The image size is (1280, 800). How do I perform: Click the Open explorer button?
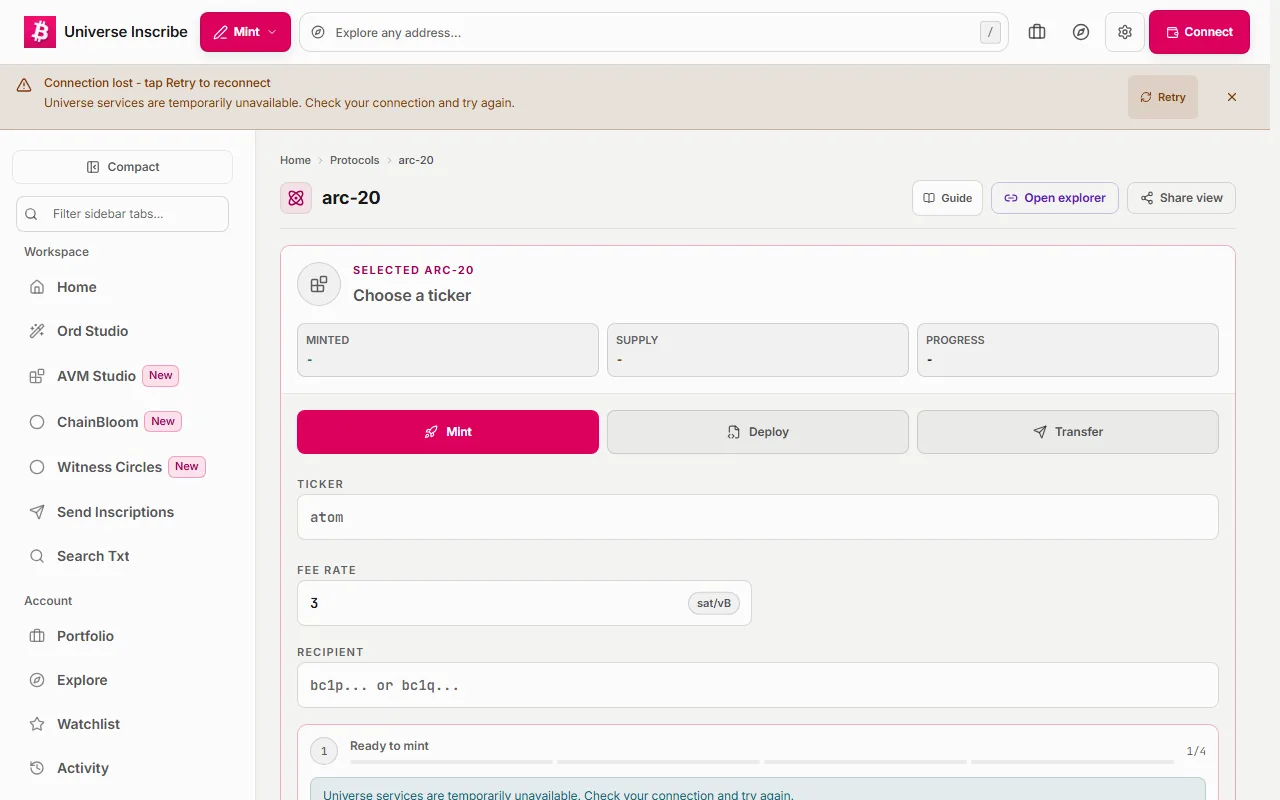coord(1055,198)
